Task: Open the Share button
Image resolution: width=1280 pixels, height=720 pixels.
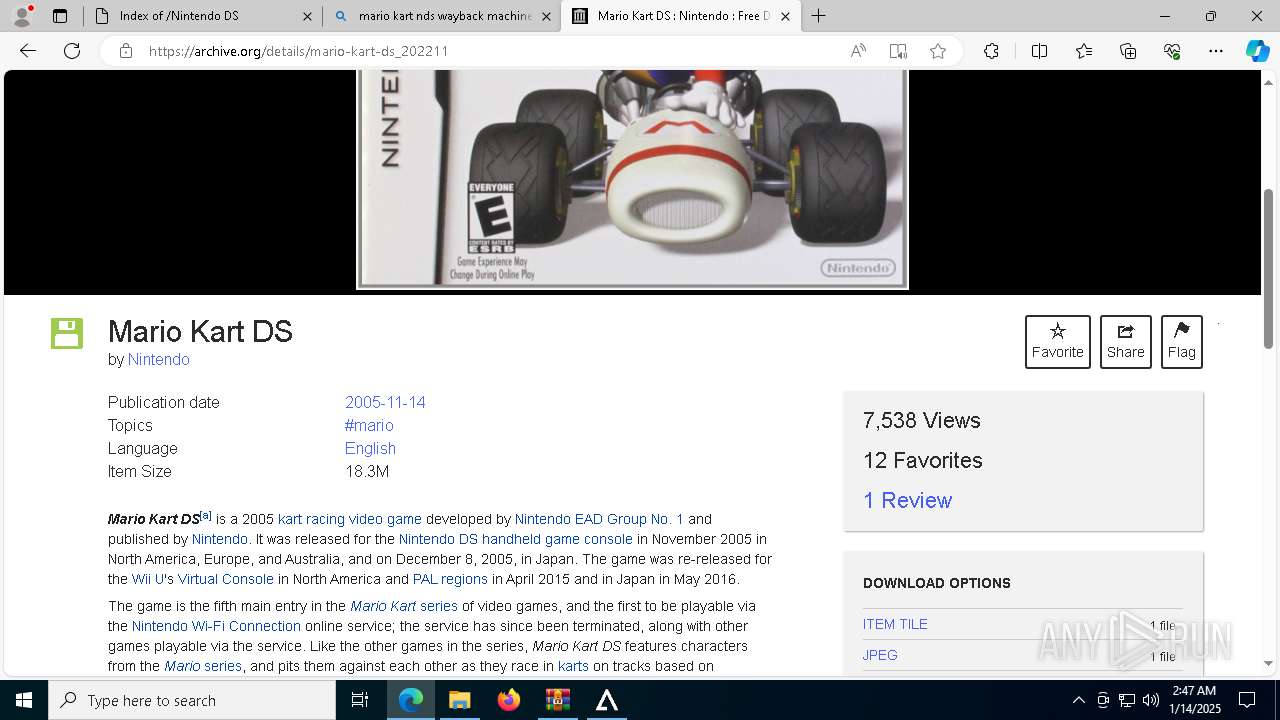Action: click(x=1125, y=342)
